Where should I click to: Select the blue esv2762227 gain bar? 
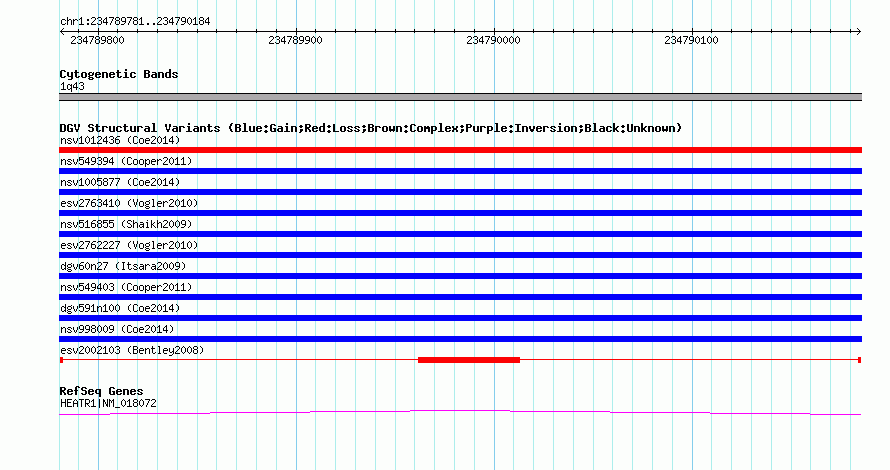click(460, 255)
